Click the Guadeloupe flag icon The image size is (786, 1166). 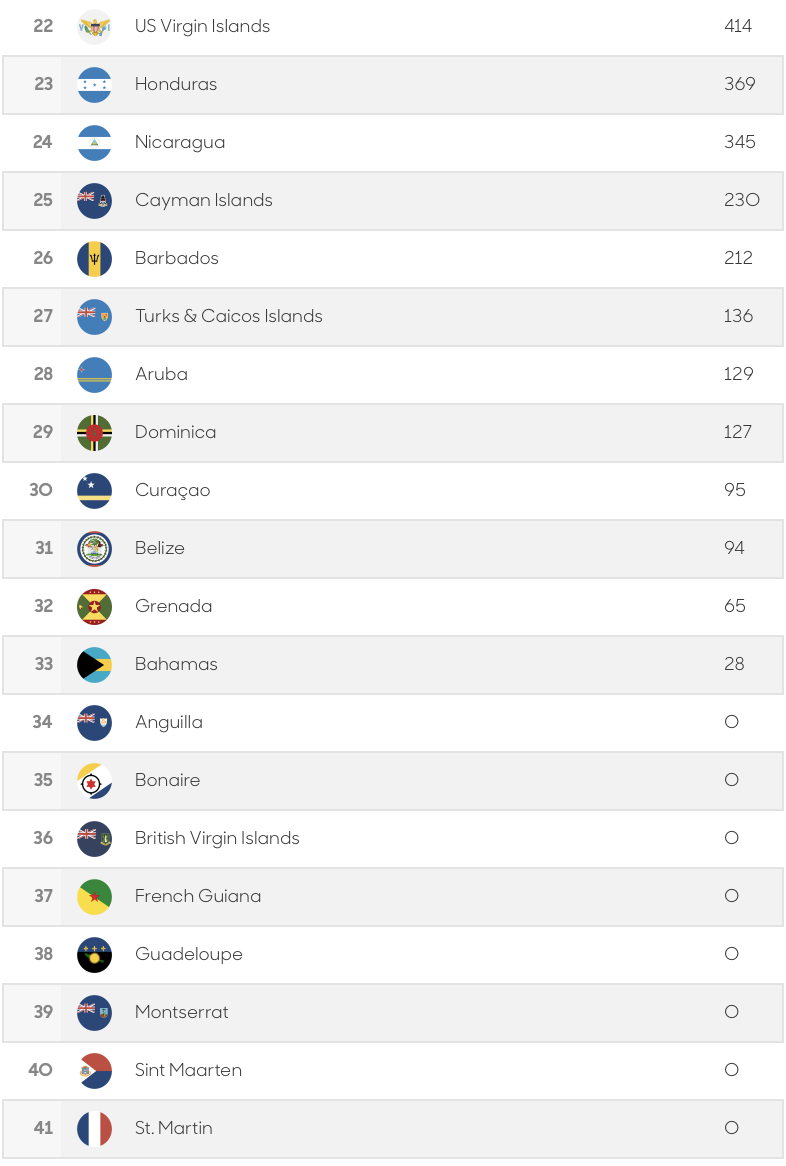(x=94, y=955)
